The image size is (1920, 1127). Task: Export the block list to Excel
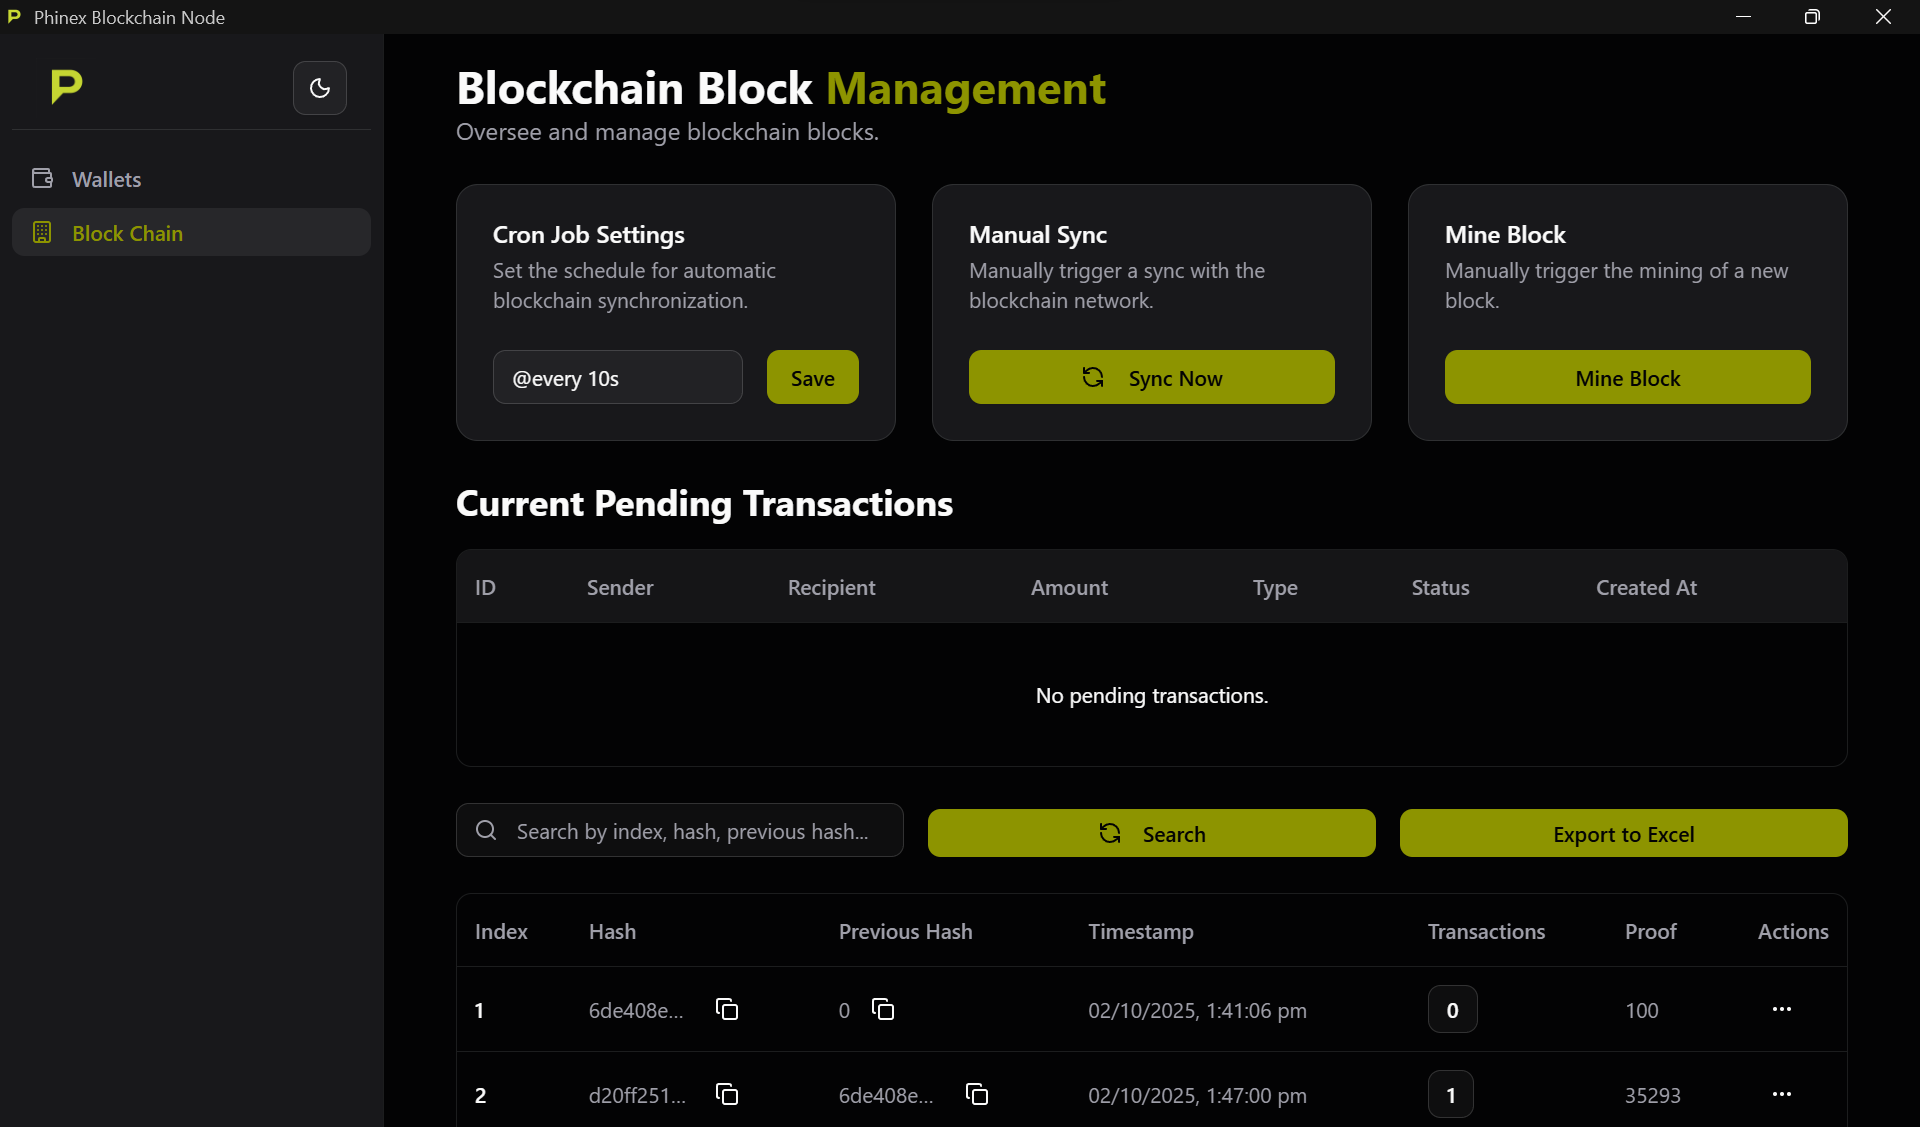coord(1622,833)
